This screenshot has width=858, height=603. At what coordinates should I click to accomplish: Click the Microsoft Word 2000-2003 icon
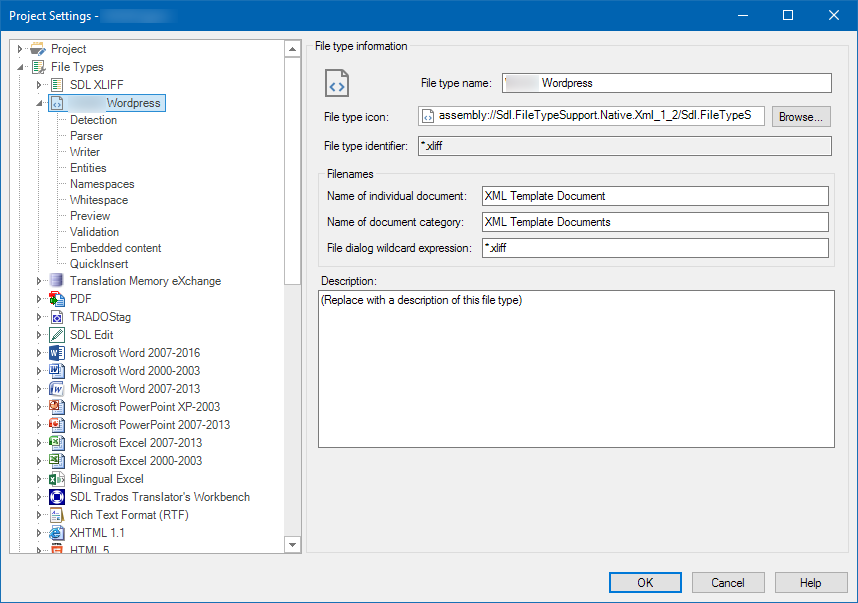56,371
